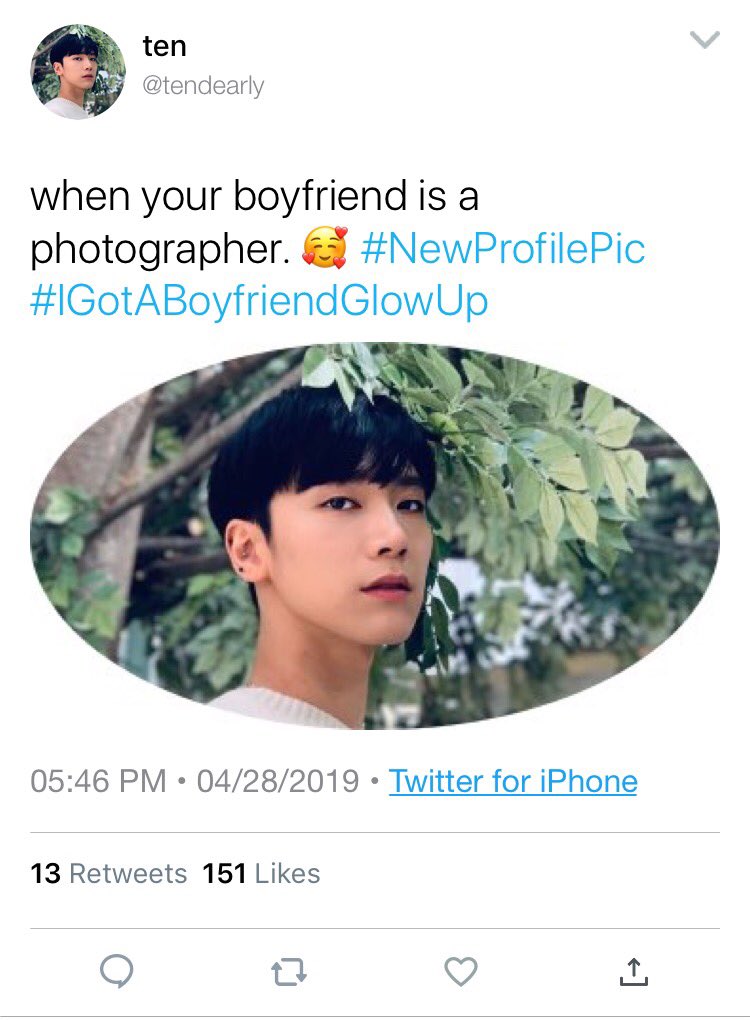Screen dimensions: 750x1020
Task: Like the tweet with the heart icon
Action: [461, 971]
